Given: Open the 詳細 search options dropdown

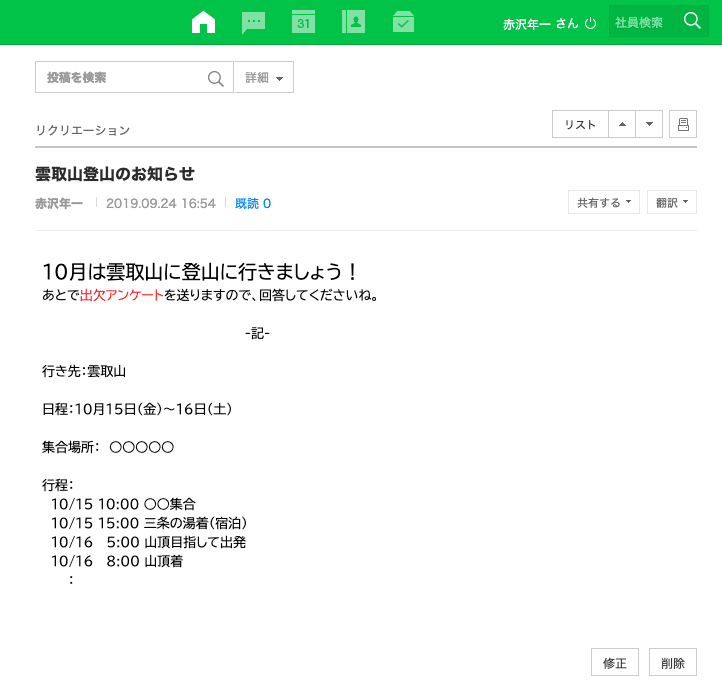Looking at the screenshot, I should click(264, 77).
